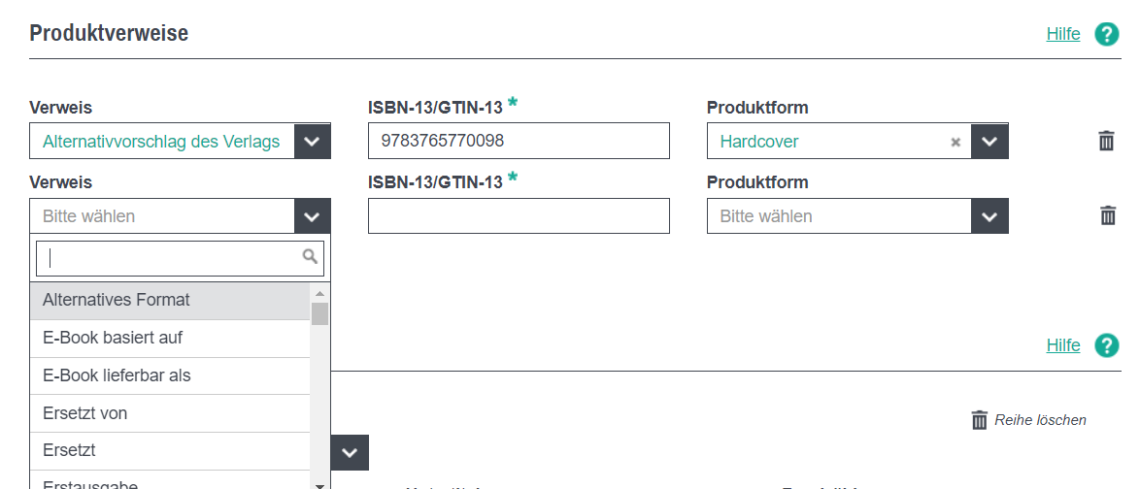
Task: Collapse the open Bitte wählen Verweis dropdown
Action: 312,216
